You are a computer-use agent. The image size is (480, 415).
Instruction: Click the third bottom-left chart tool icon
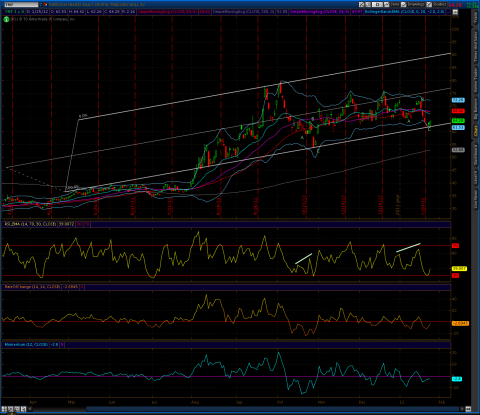coord(17,409)
